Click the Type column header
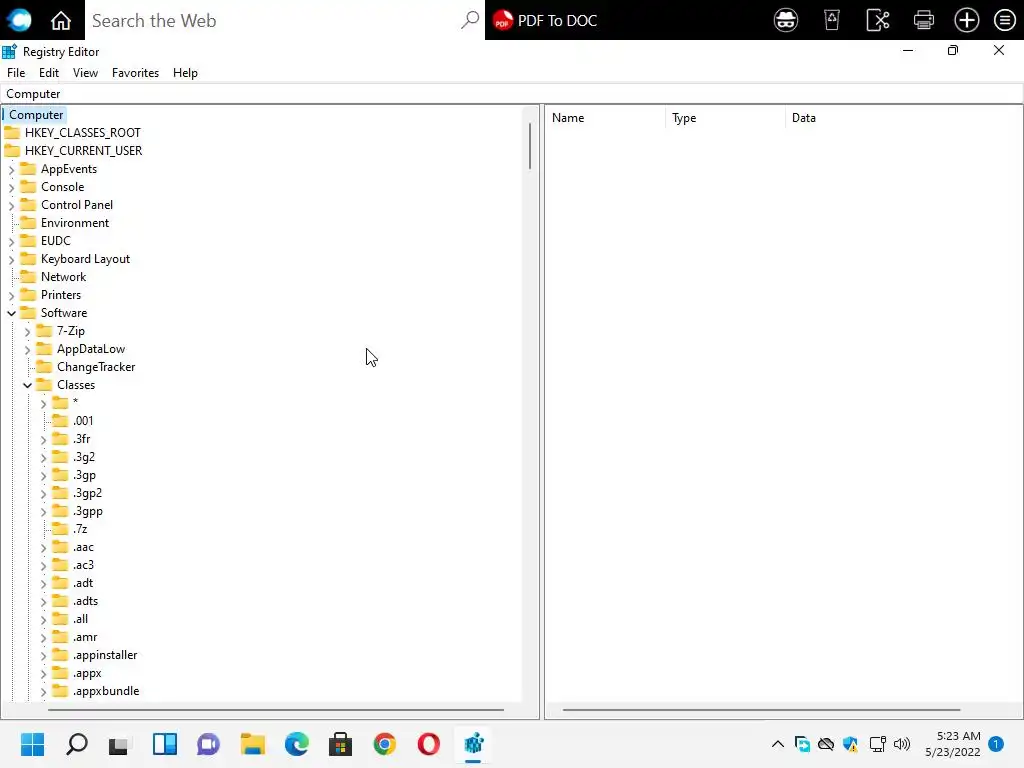 coord(725,118)
